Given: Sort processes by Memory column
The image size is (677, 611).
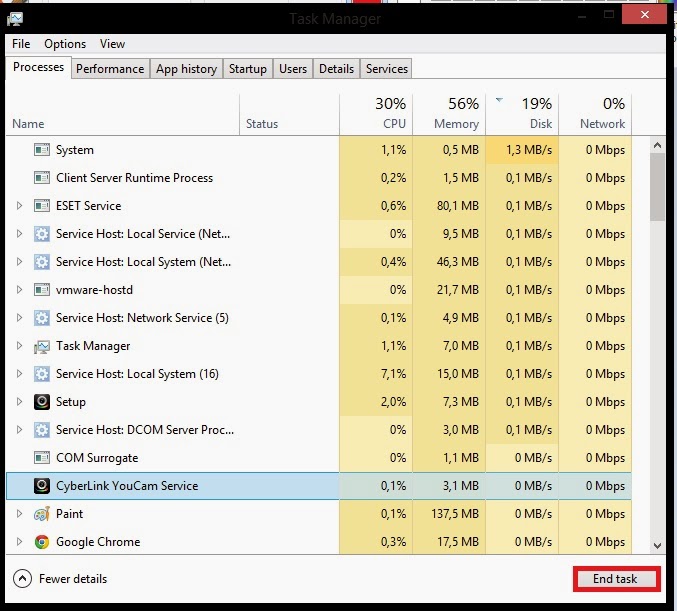Looking at the screenshot, I should [x=449, y=114].
